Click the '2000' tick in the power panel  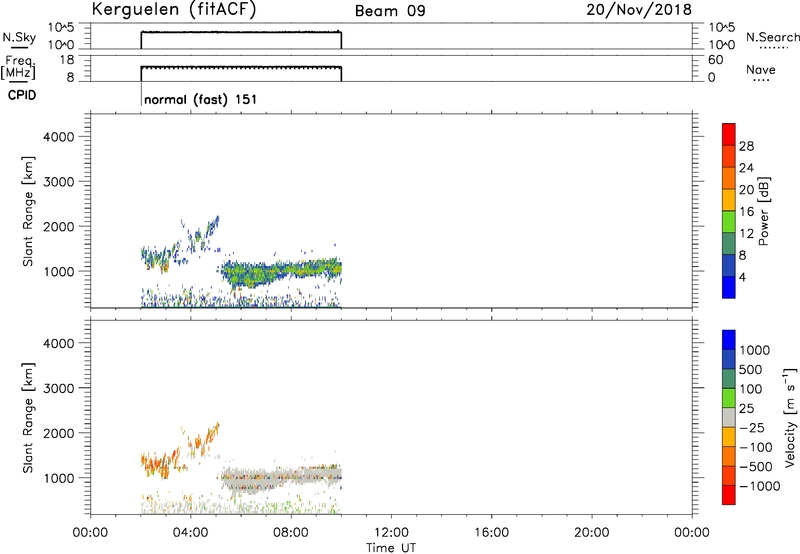click(58, 226)
